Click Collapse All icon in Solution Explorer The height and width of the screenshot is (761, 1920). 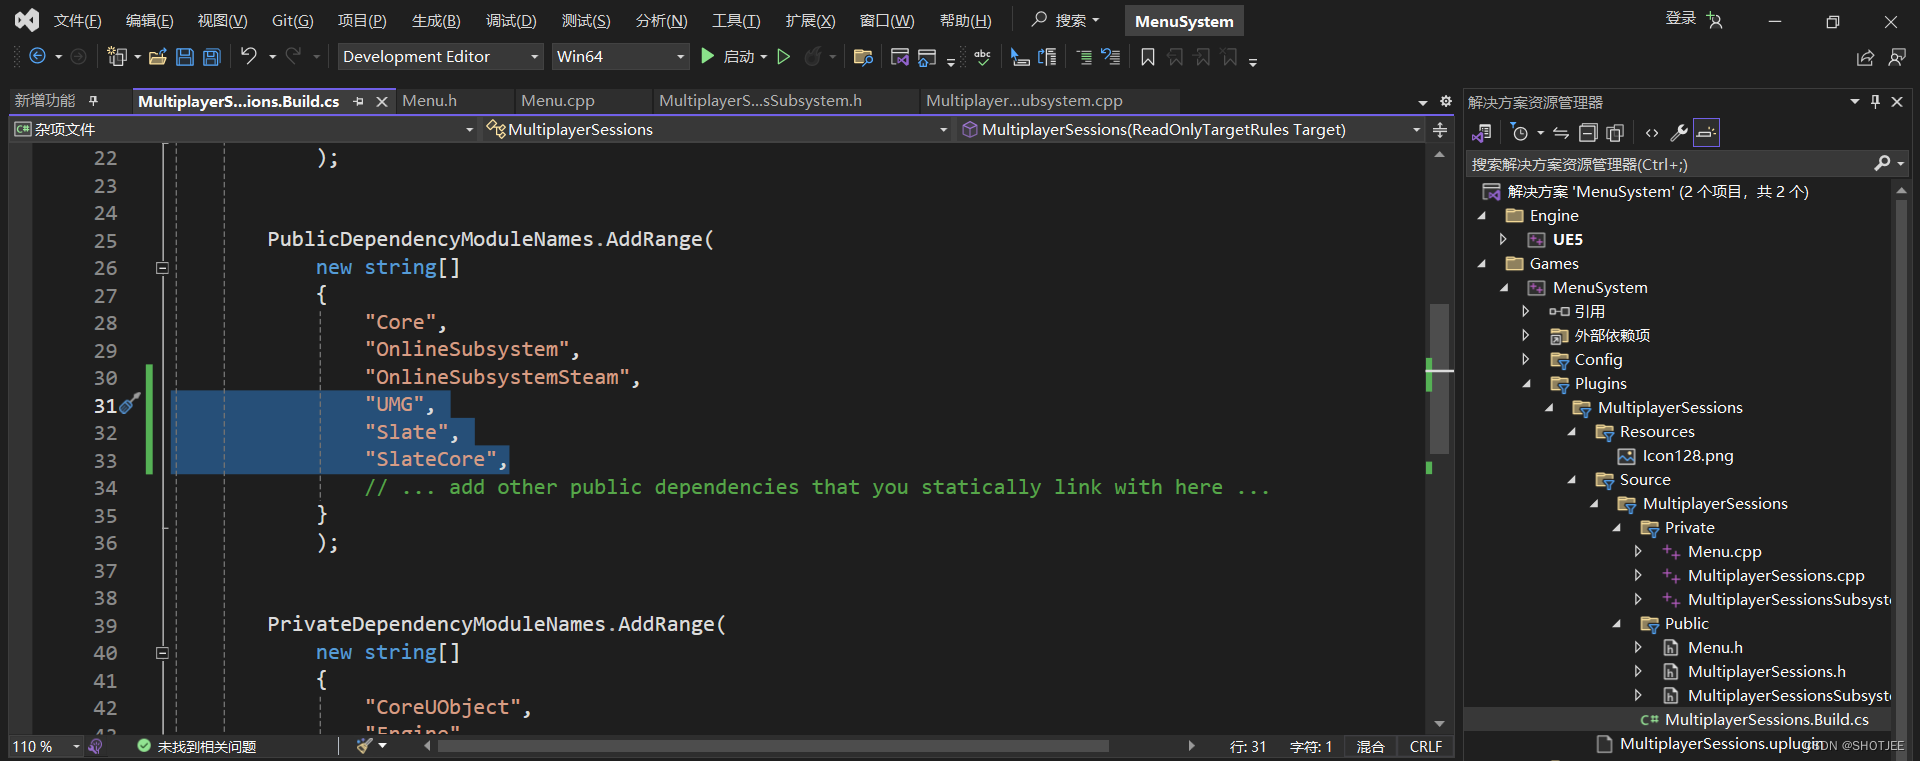coord(1588,132)
